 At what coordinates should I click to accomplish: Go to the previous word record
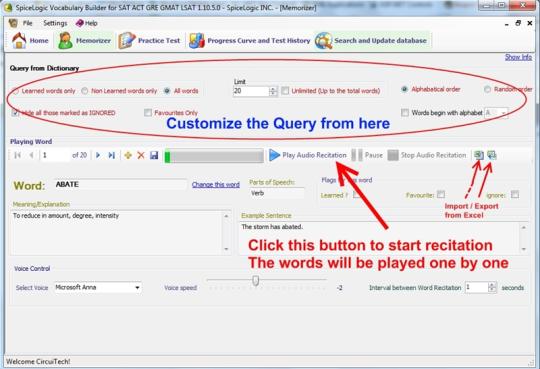31,155
